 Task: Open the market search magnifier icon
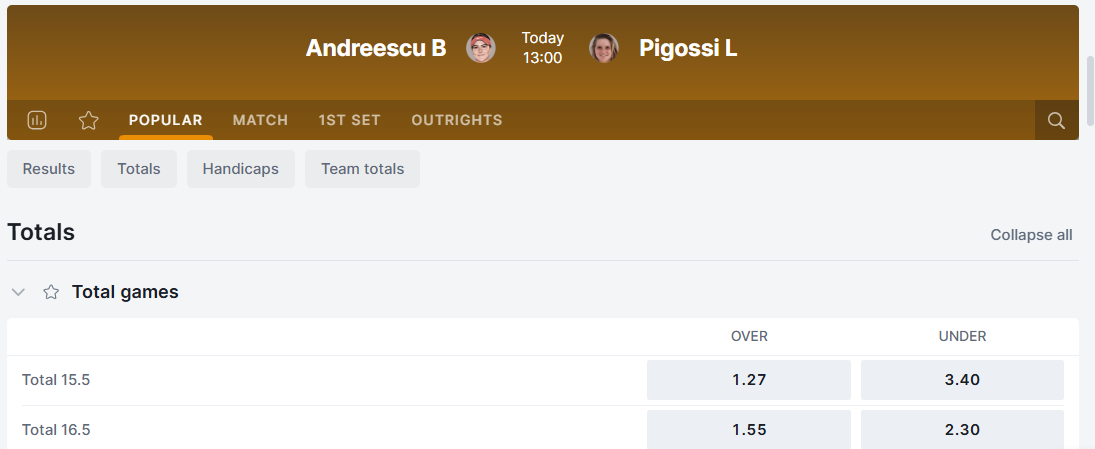pos(1056,120)
